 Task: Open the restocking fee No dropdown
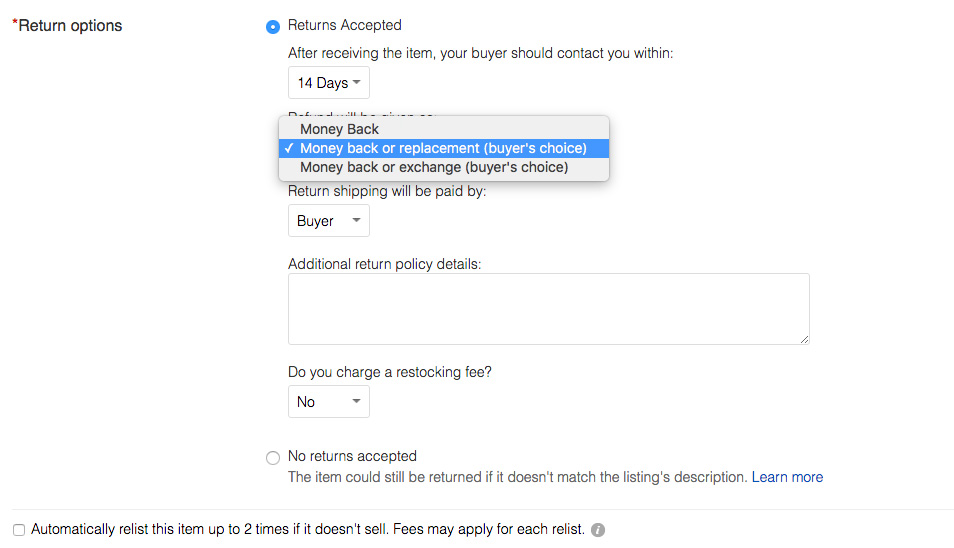click(328, 402)
